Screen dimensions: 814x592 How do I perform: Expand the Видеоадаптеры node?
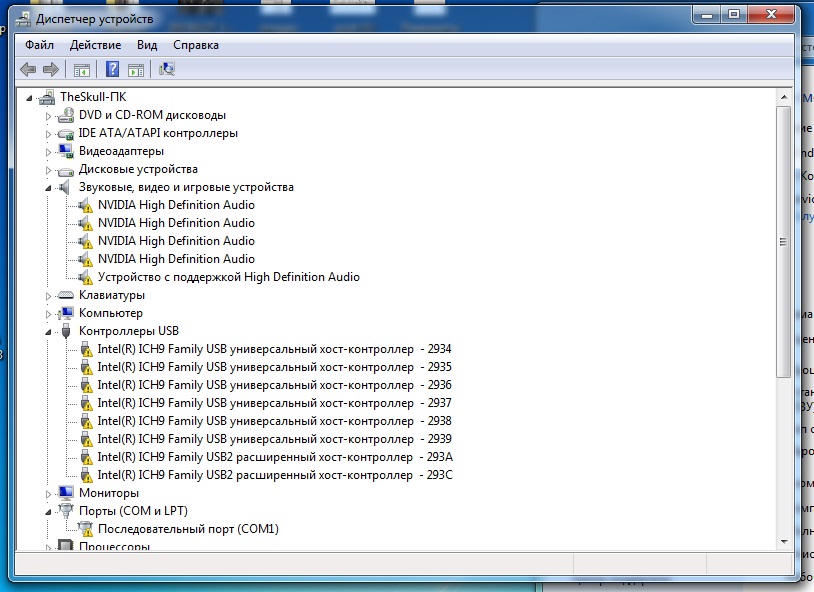tap(48, 152)
